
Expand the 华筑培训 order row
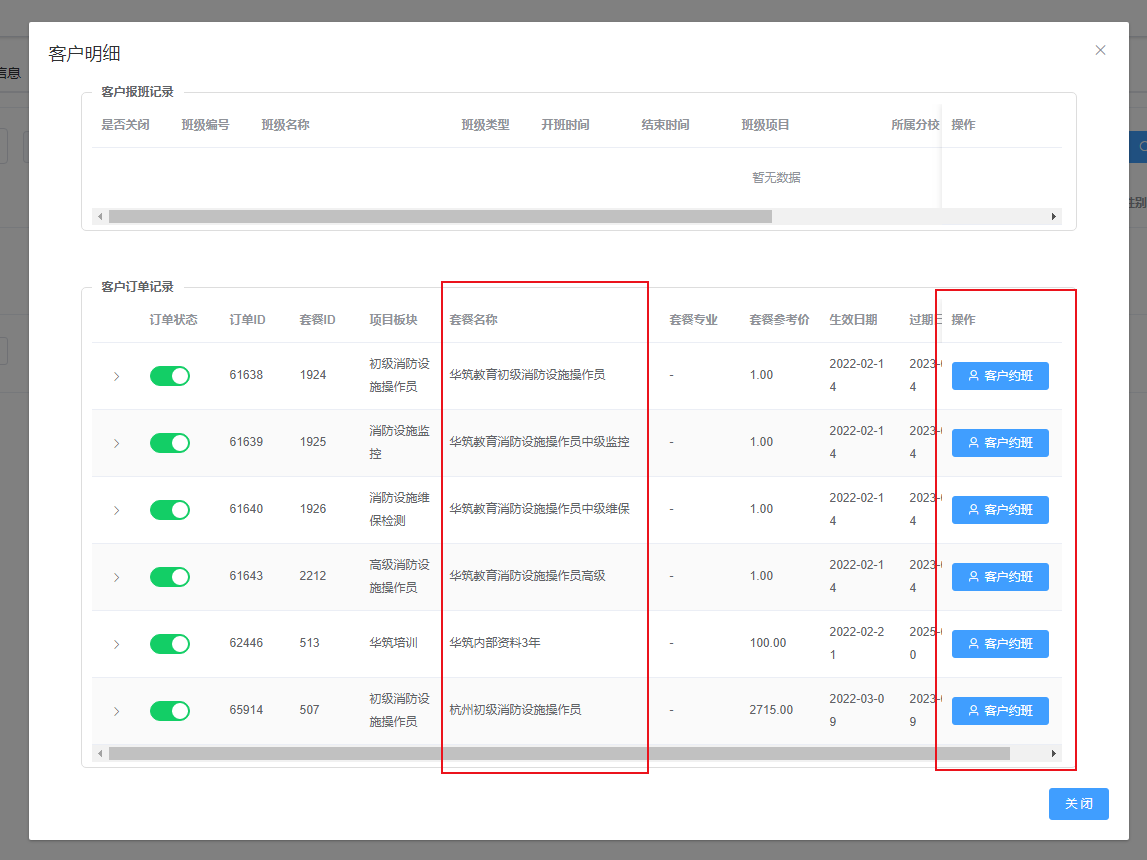click(116, 644)
